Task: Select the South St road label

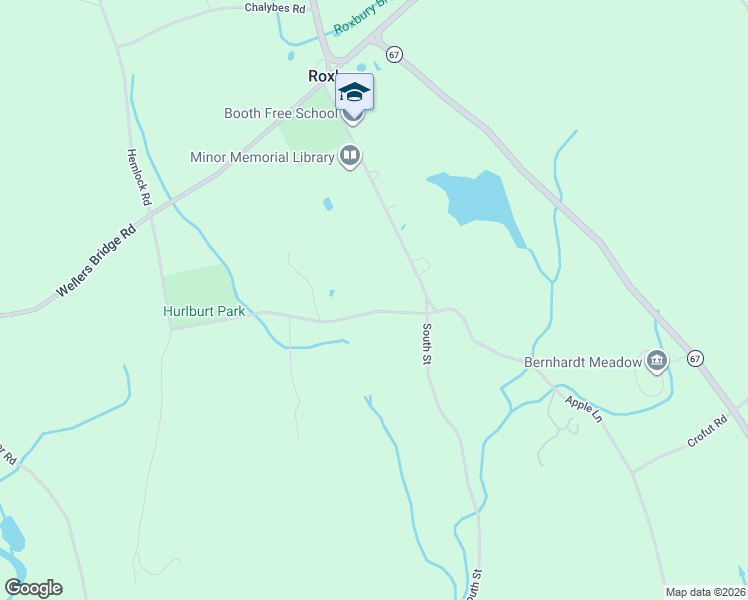Action: 426,344
